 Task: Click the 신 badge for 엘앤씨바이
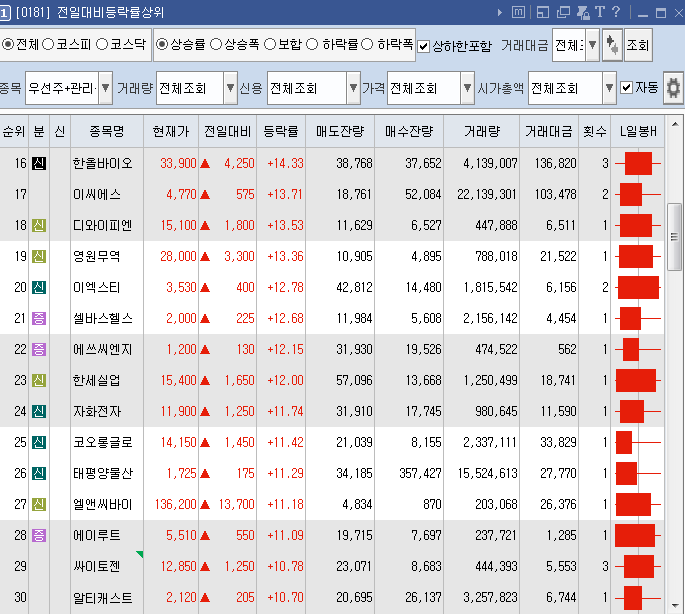click(x=39, y=504)
